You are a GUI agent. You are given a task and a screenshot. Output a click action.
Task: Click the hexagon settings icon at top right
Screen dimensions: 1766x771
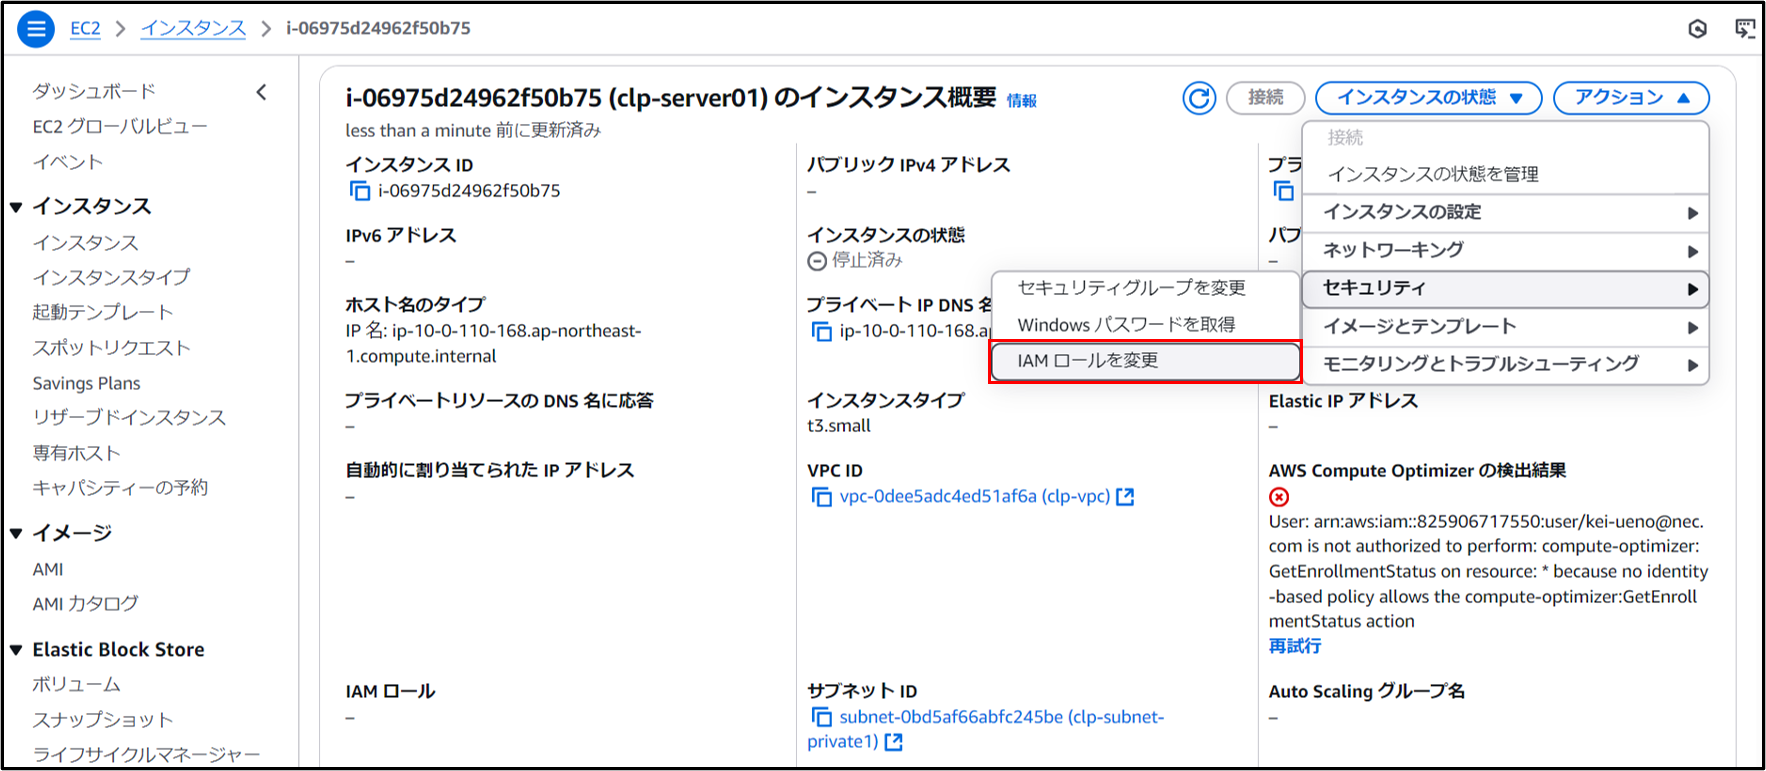click(1697, 29)
